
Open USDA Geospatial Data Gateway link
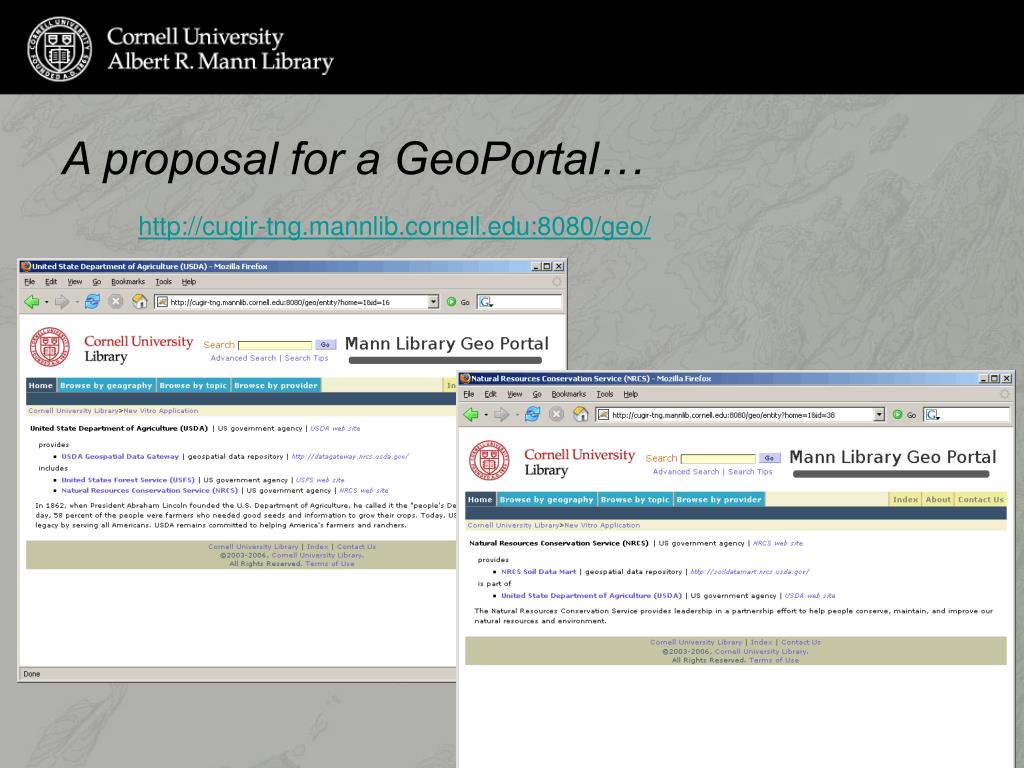[x=120, y=456]
